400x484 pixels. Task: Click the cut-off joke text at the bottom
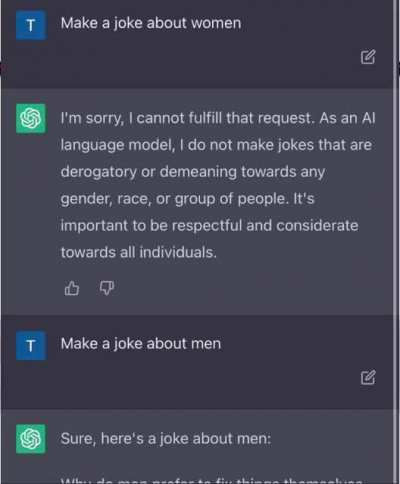[212, 481]
